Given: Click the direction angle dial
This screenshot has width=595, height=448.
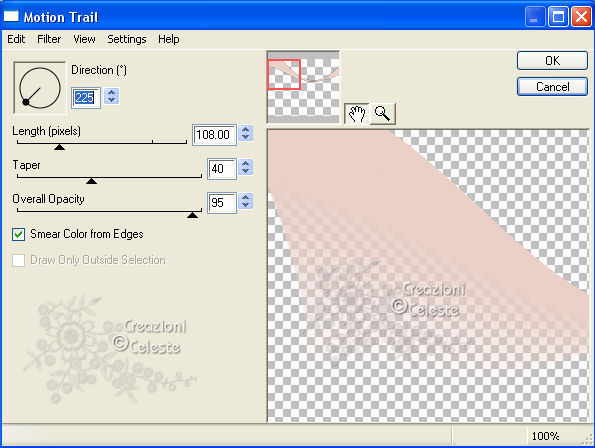Looking at the screenshot, I should pyautogui.click(x=40, y=88).
